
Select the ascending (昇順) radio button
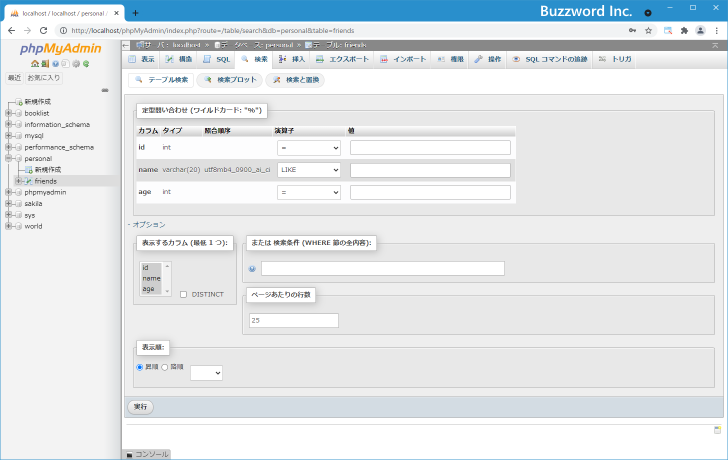(140, 367)
